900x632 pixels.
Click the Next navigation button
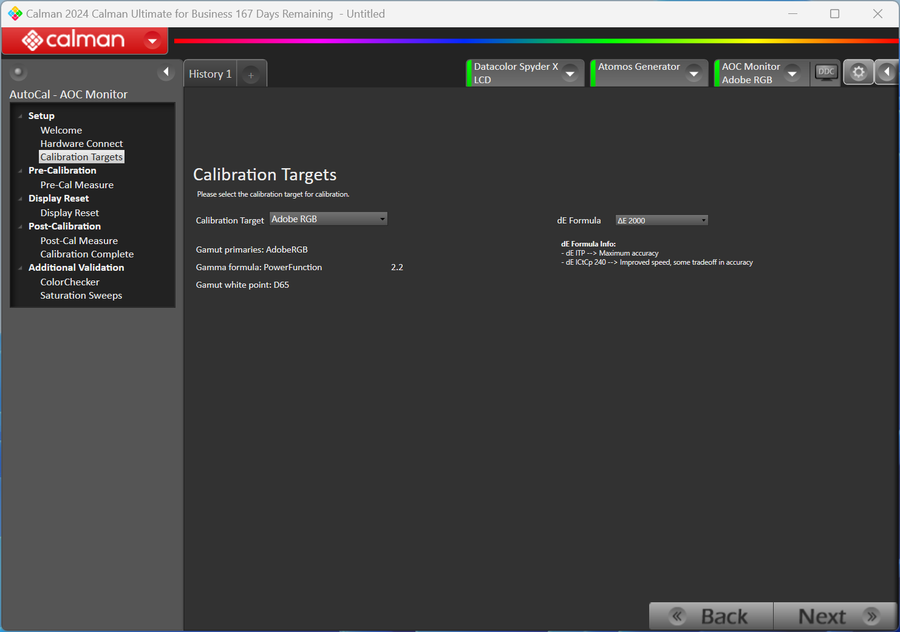(x=835, y=617)
